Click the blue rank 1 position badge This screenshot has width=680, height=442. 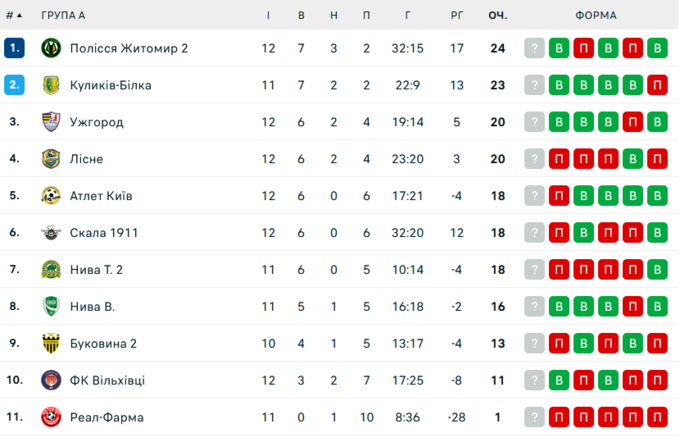point(14,48)
